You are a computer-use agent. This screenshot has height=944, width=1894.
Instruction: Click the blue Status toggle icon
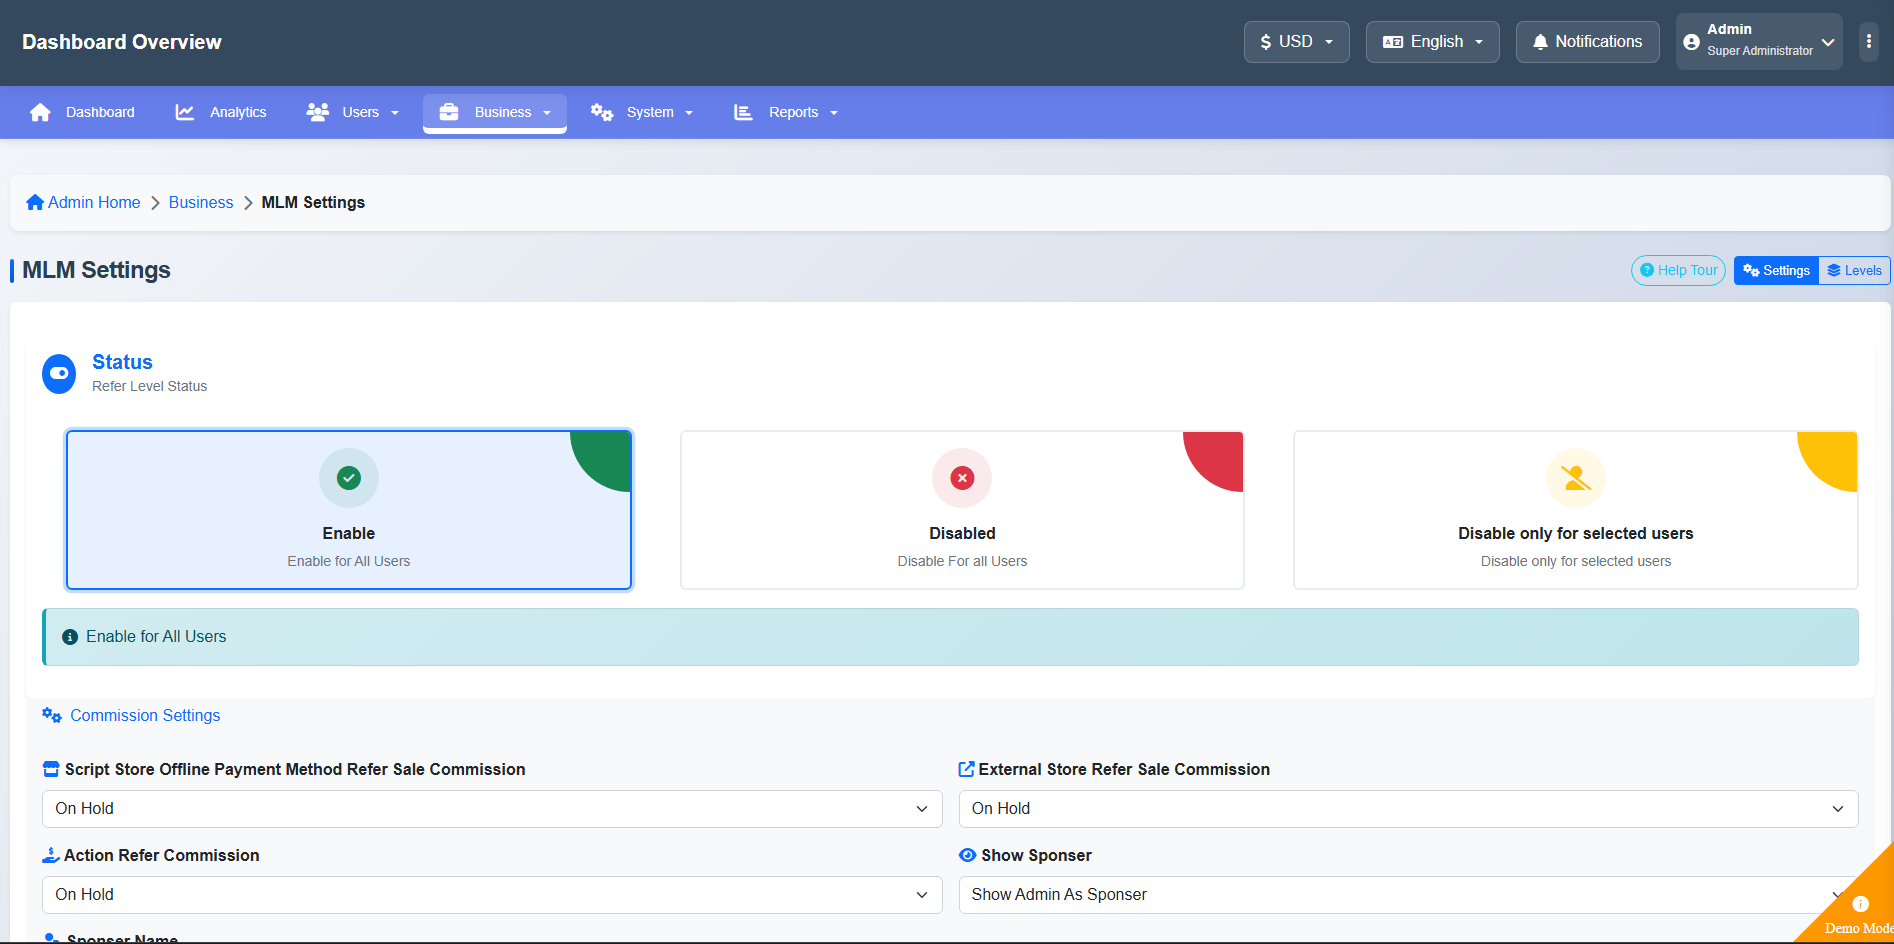click(x=59, y=374)
